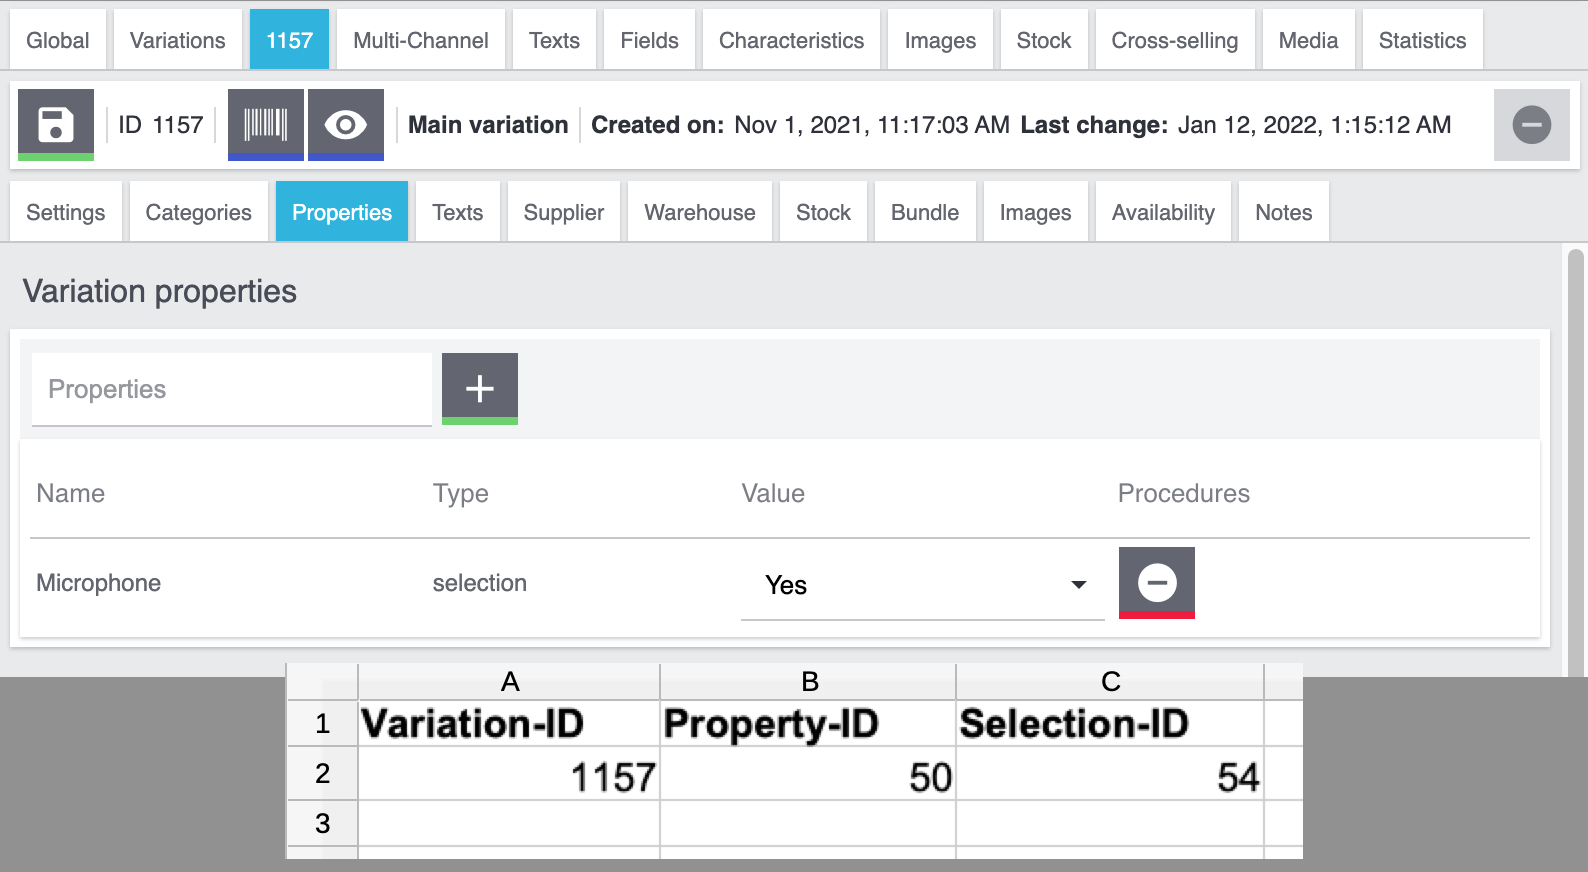Open the variation Settings tab
Screen dimensions: 1588x872
click(x=66, y=213)
